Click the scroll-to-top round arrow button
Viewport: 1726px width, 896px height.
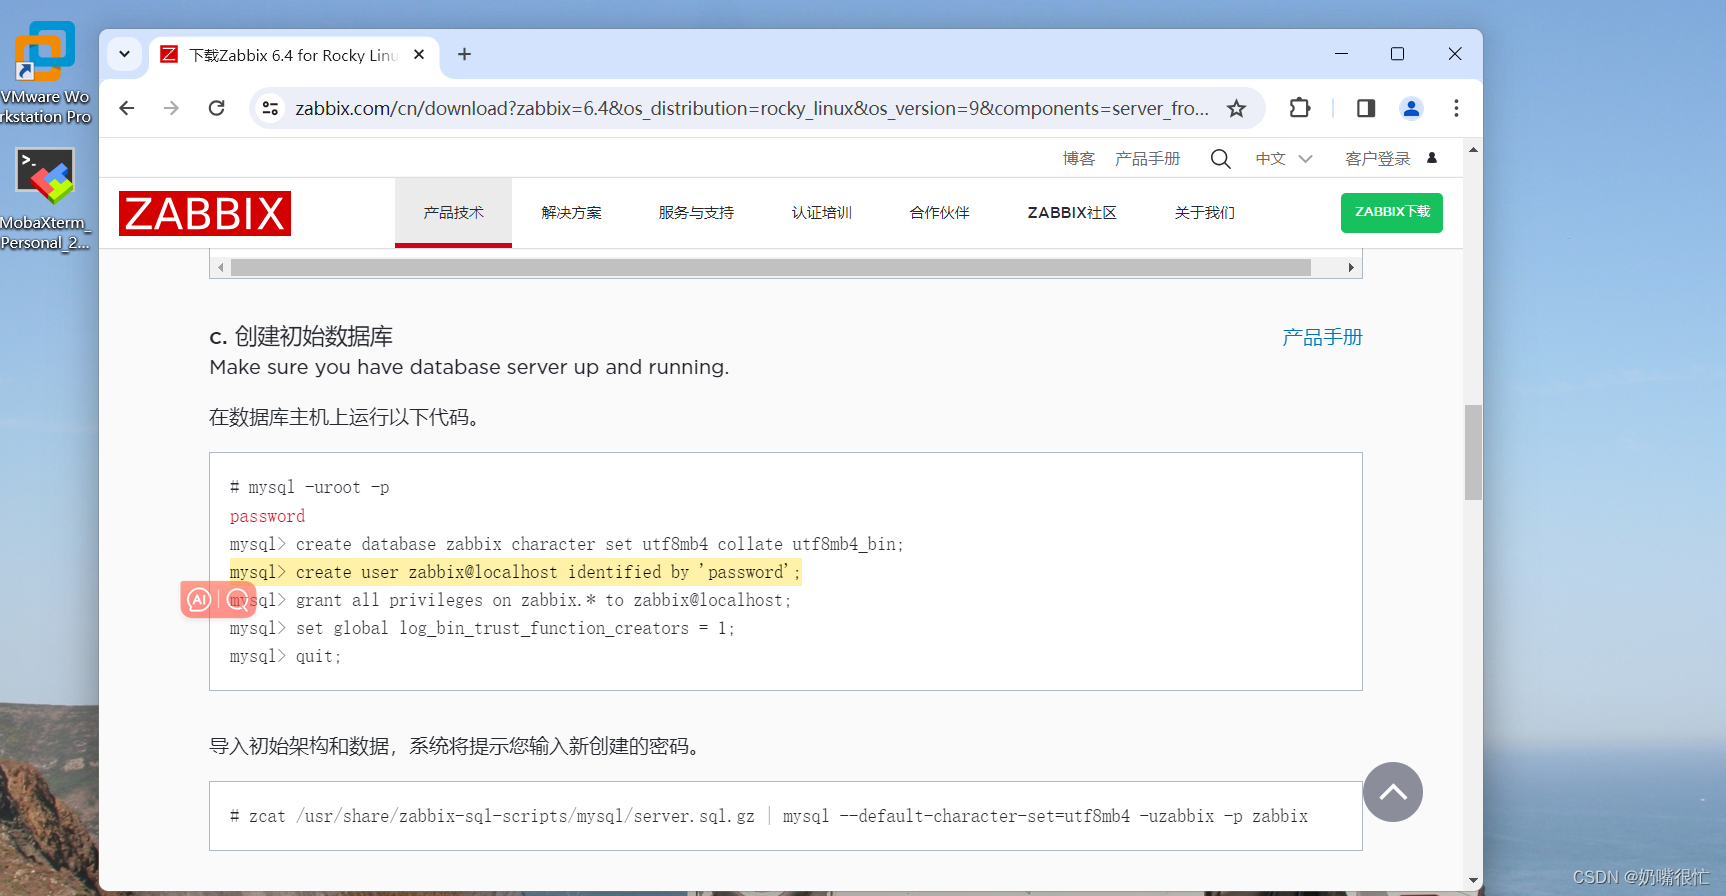click(1392, 792)
